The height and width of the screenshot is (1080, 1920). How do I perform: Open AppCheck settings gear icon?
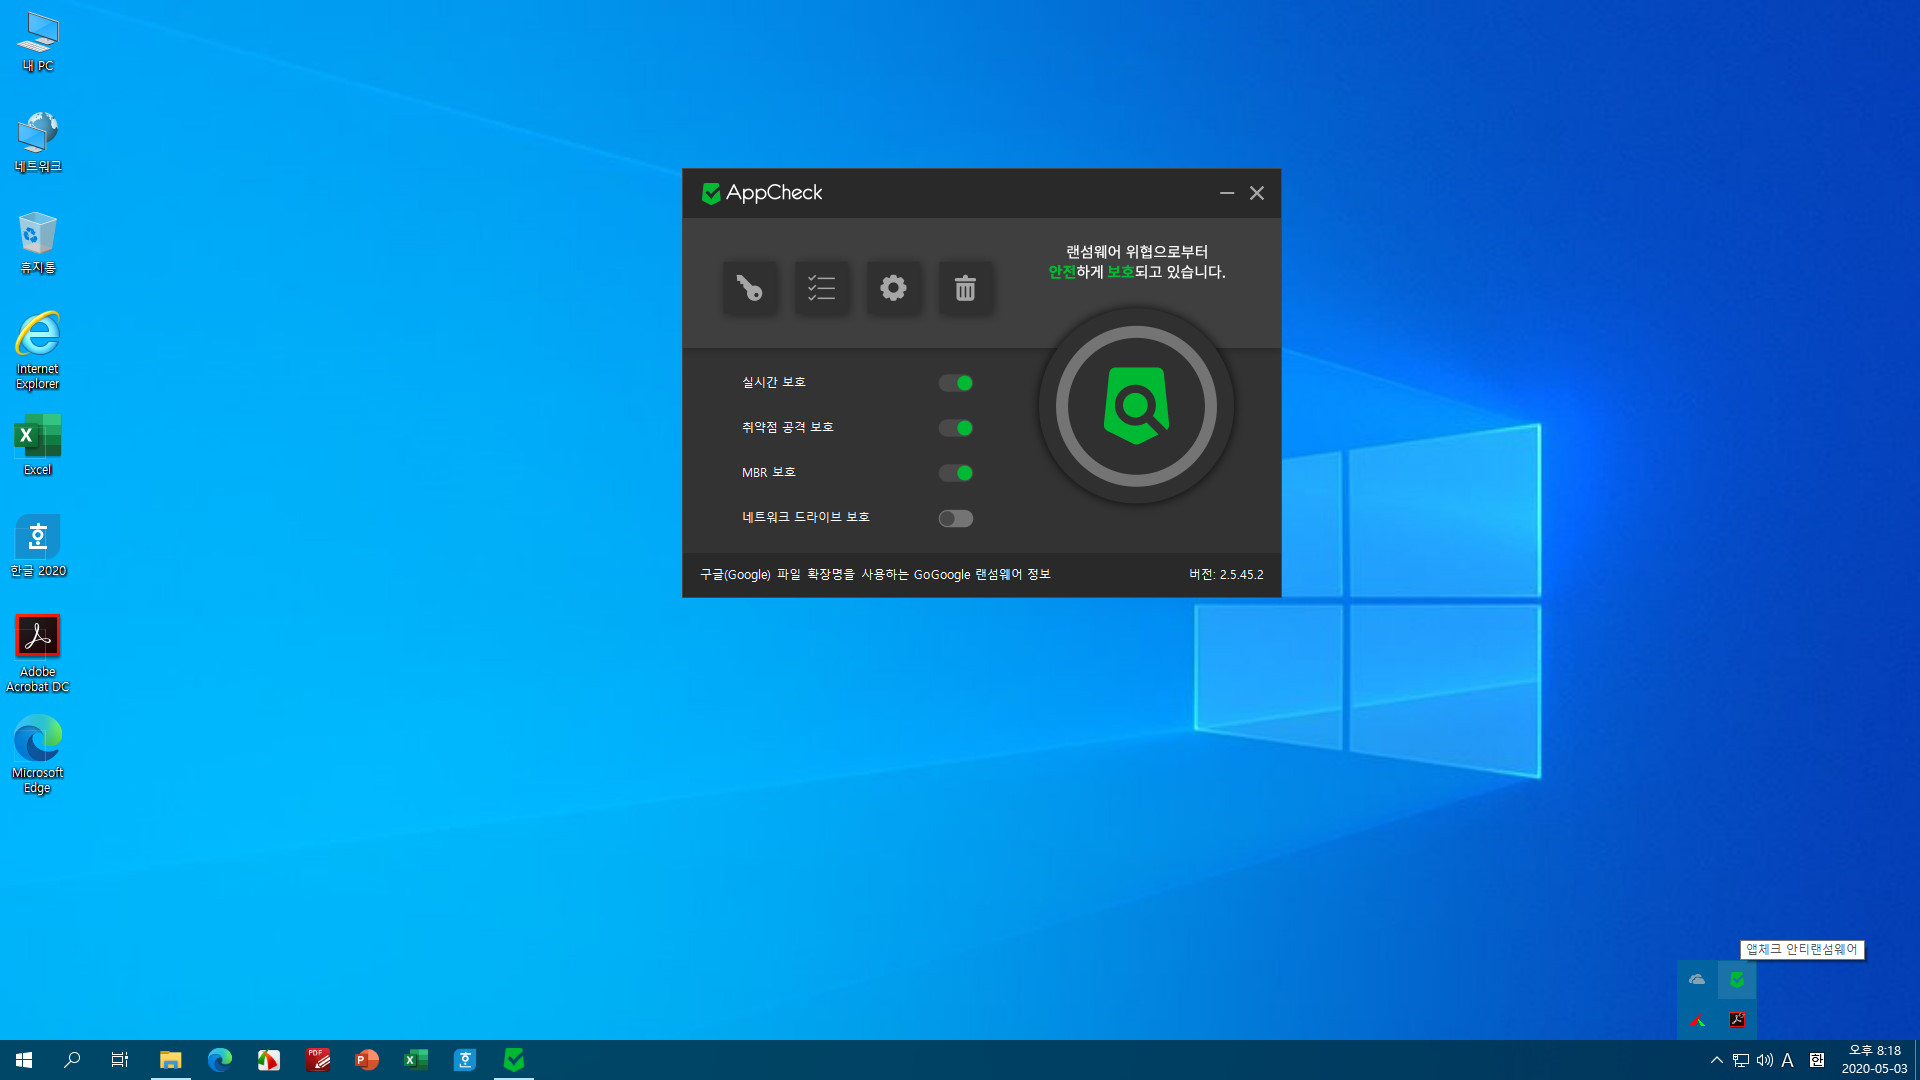pos(894,288)
